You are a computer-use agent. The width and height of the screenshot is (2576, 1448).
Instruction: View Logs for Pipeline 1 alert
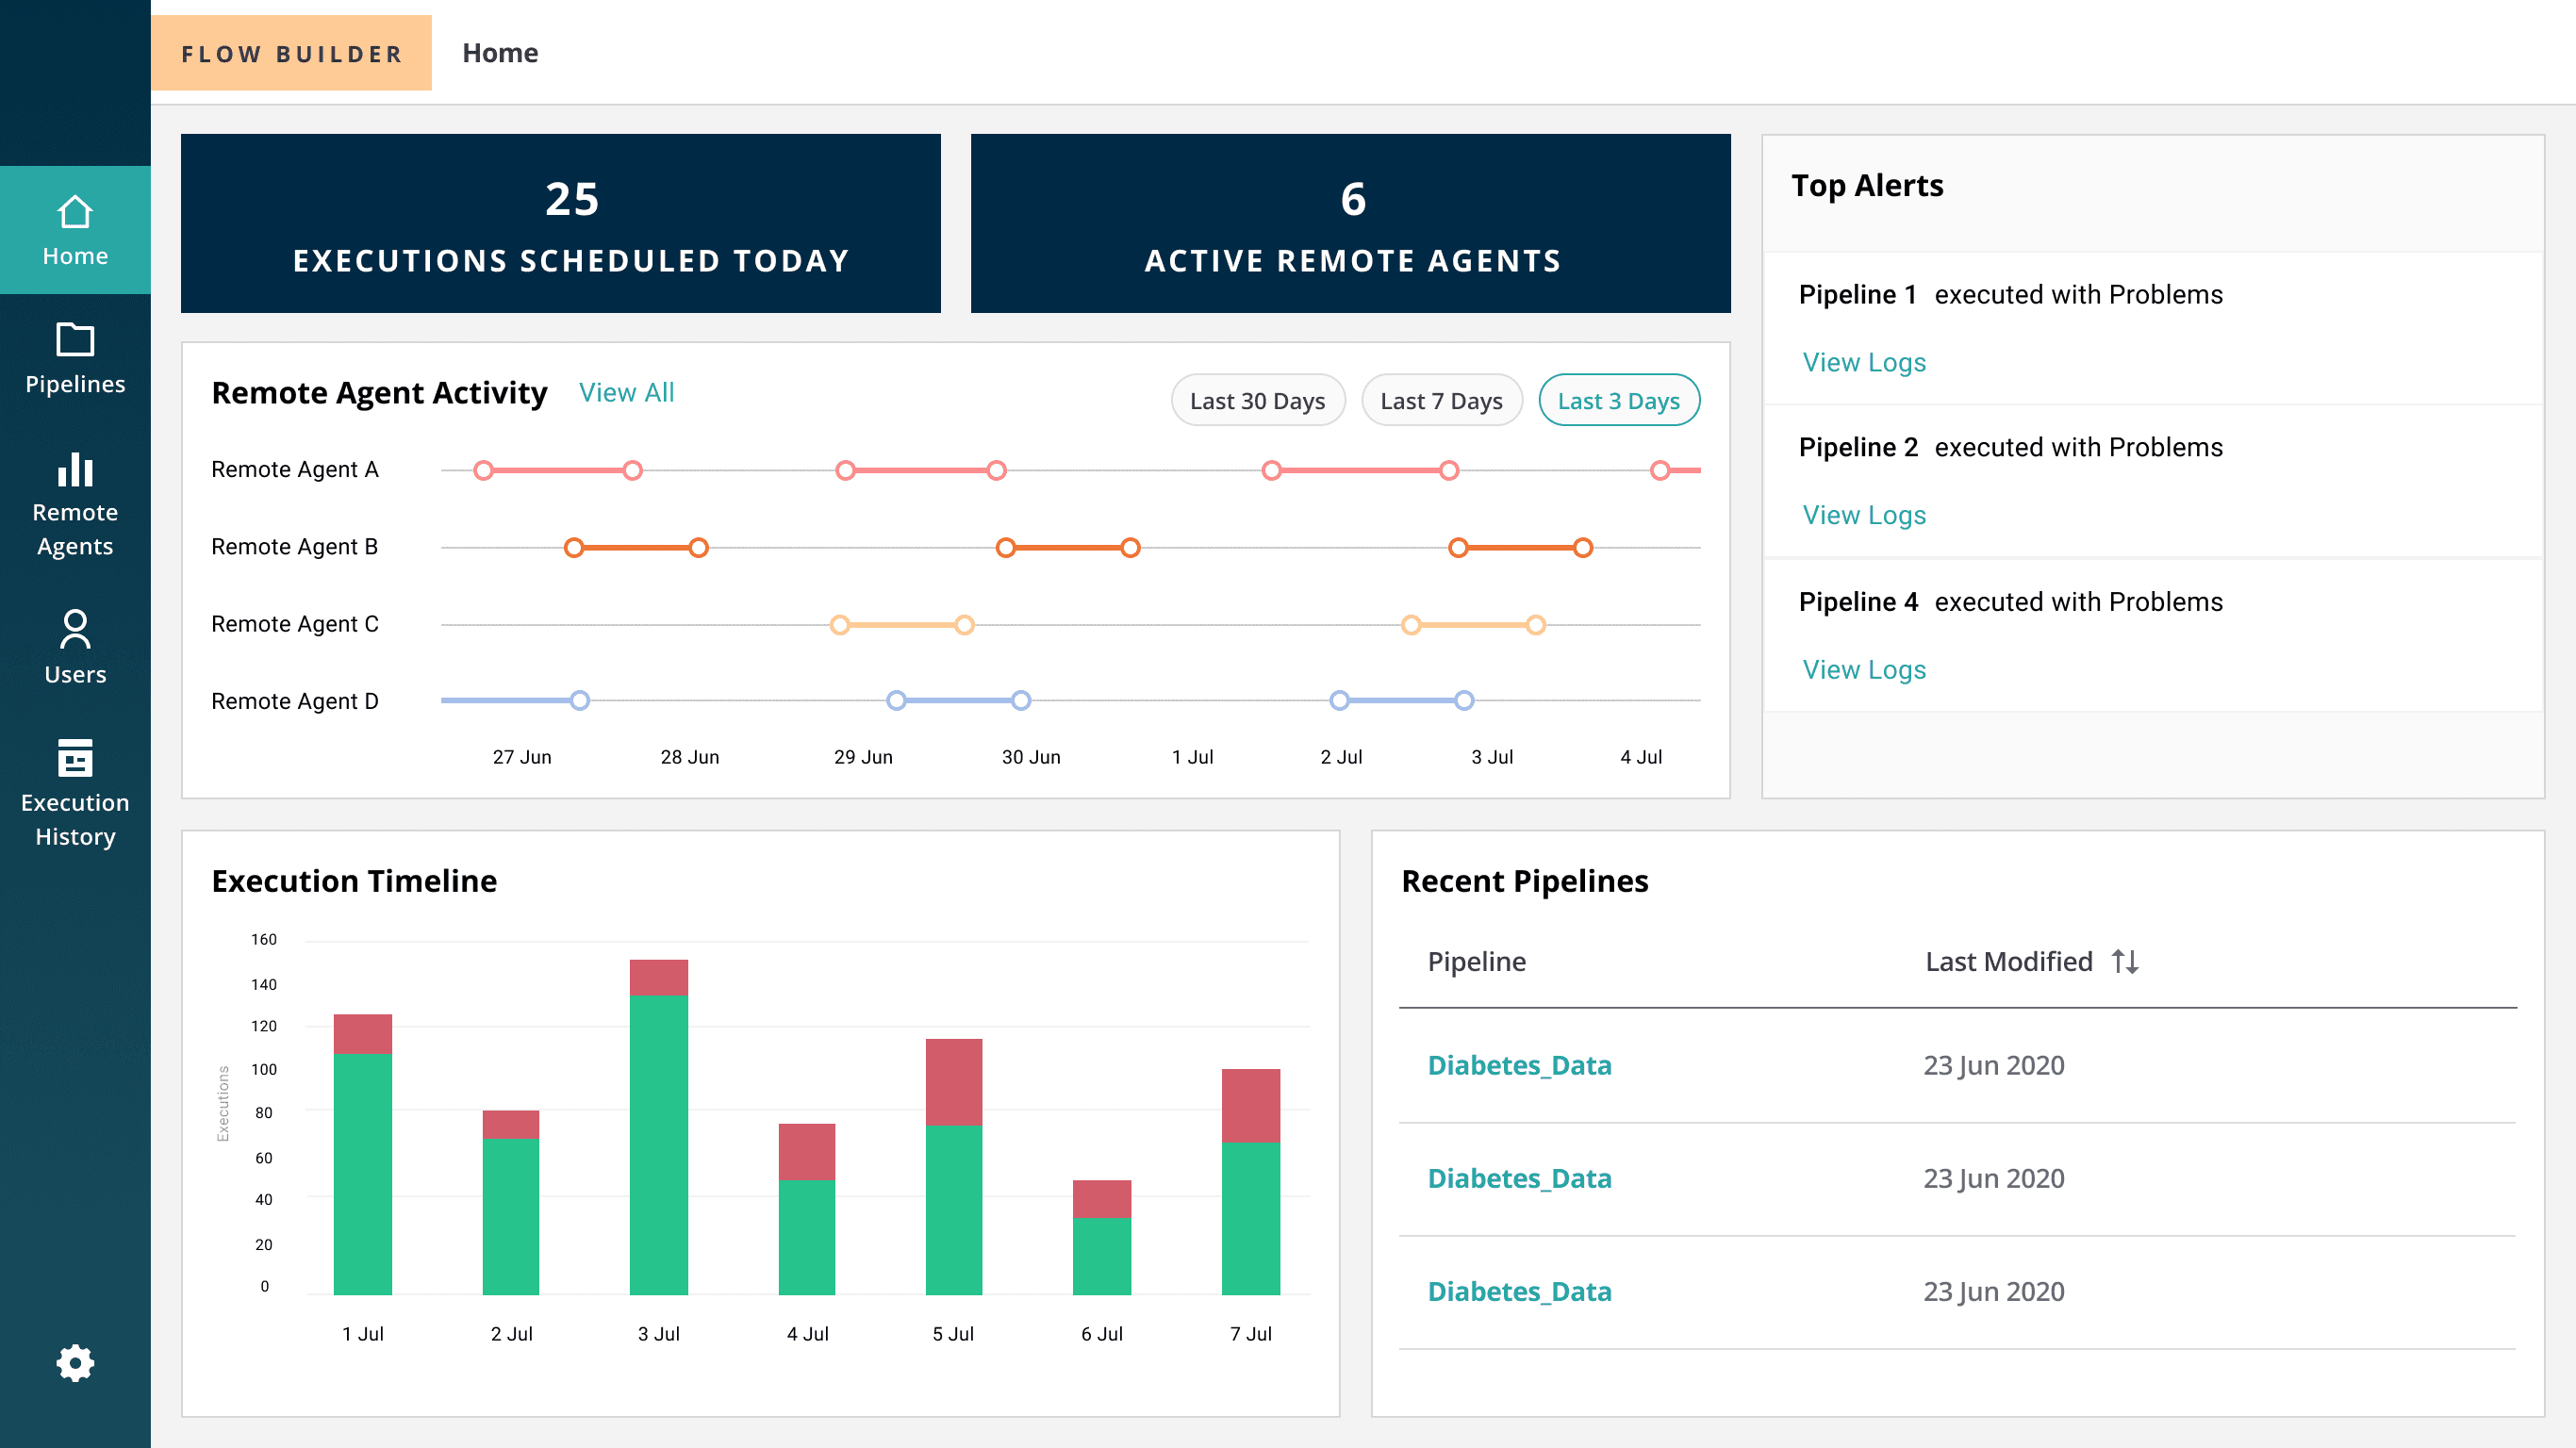tap(1863, 362)
